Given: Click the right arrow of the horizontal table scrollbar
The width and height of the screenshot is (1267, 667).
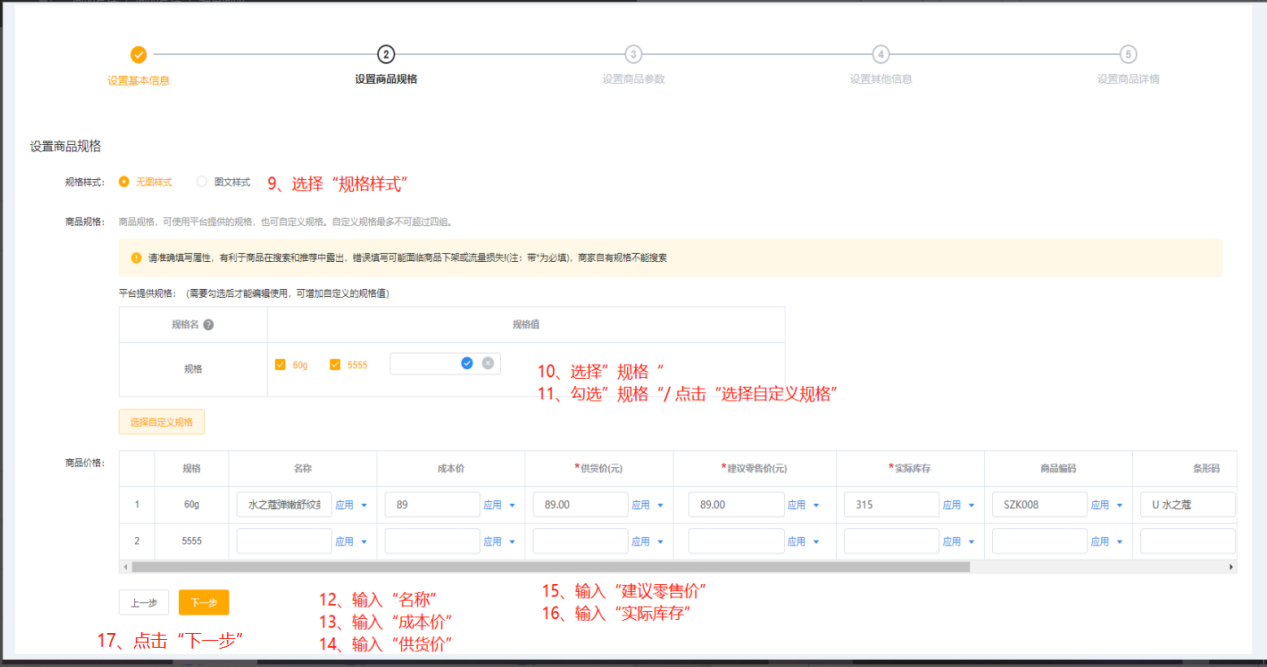Looking at the screenshot, I should pos(1231,567).
